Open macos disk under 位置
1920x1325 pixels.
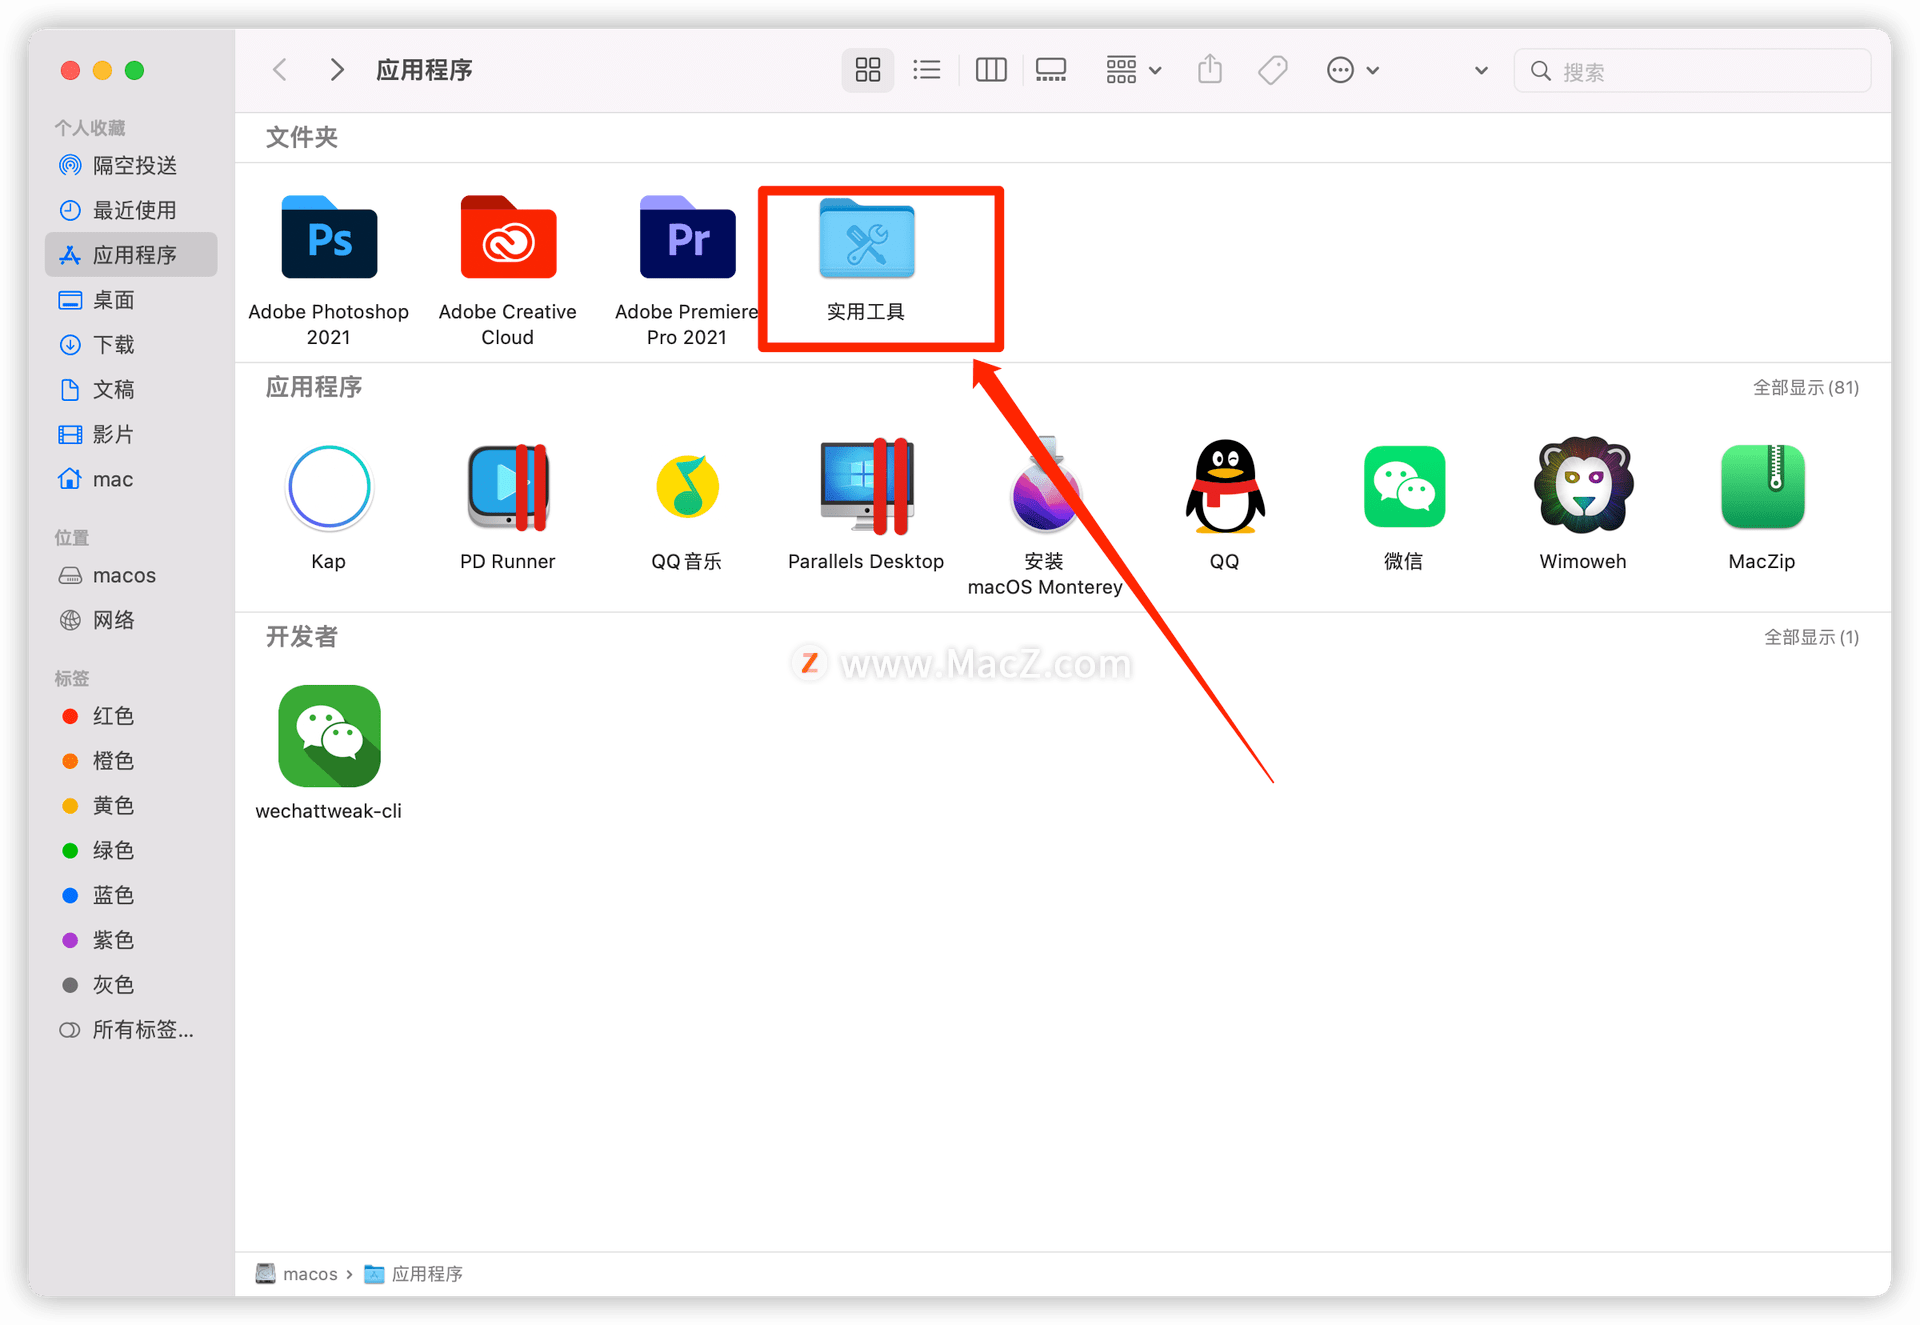pyautogui.click(x=131, y=575)
